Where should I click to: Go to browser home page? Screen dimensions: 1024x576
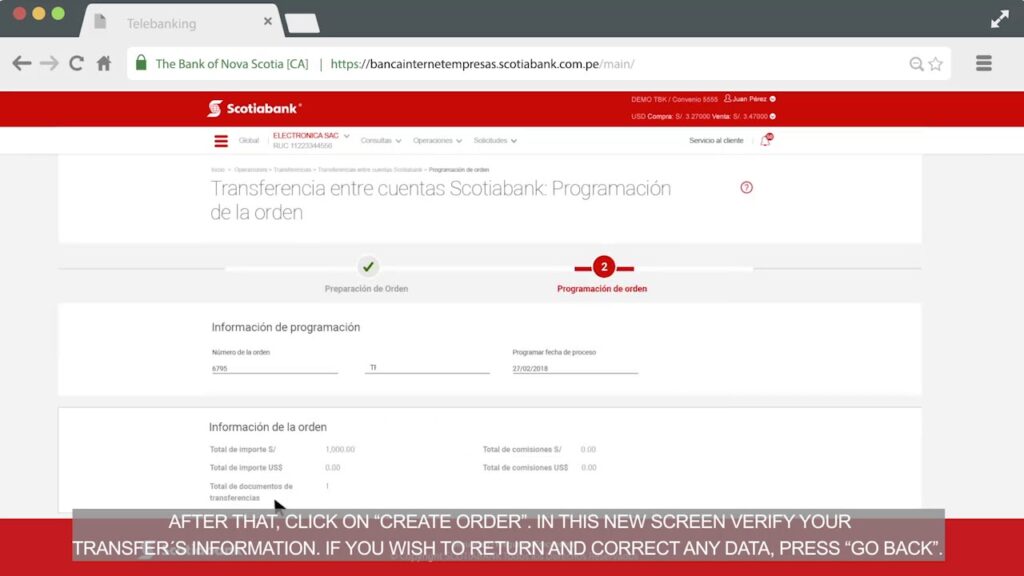pos(104,64)
